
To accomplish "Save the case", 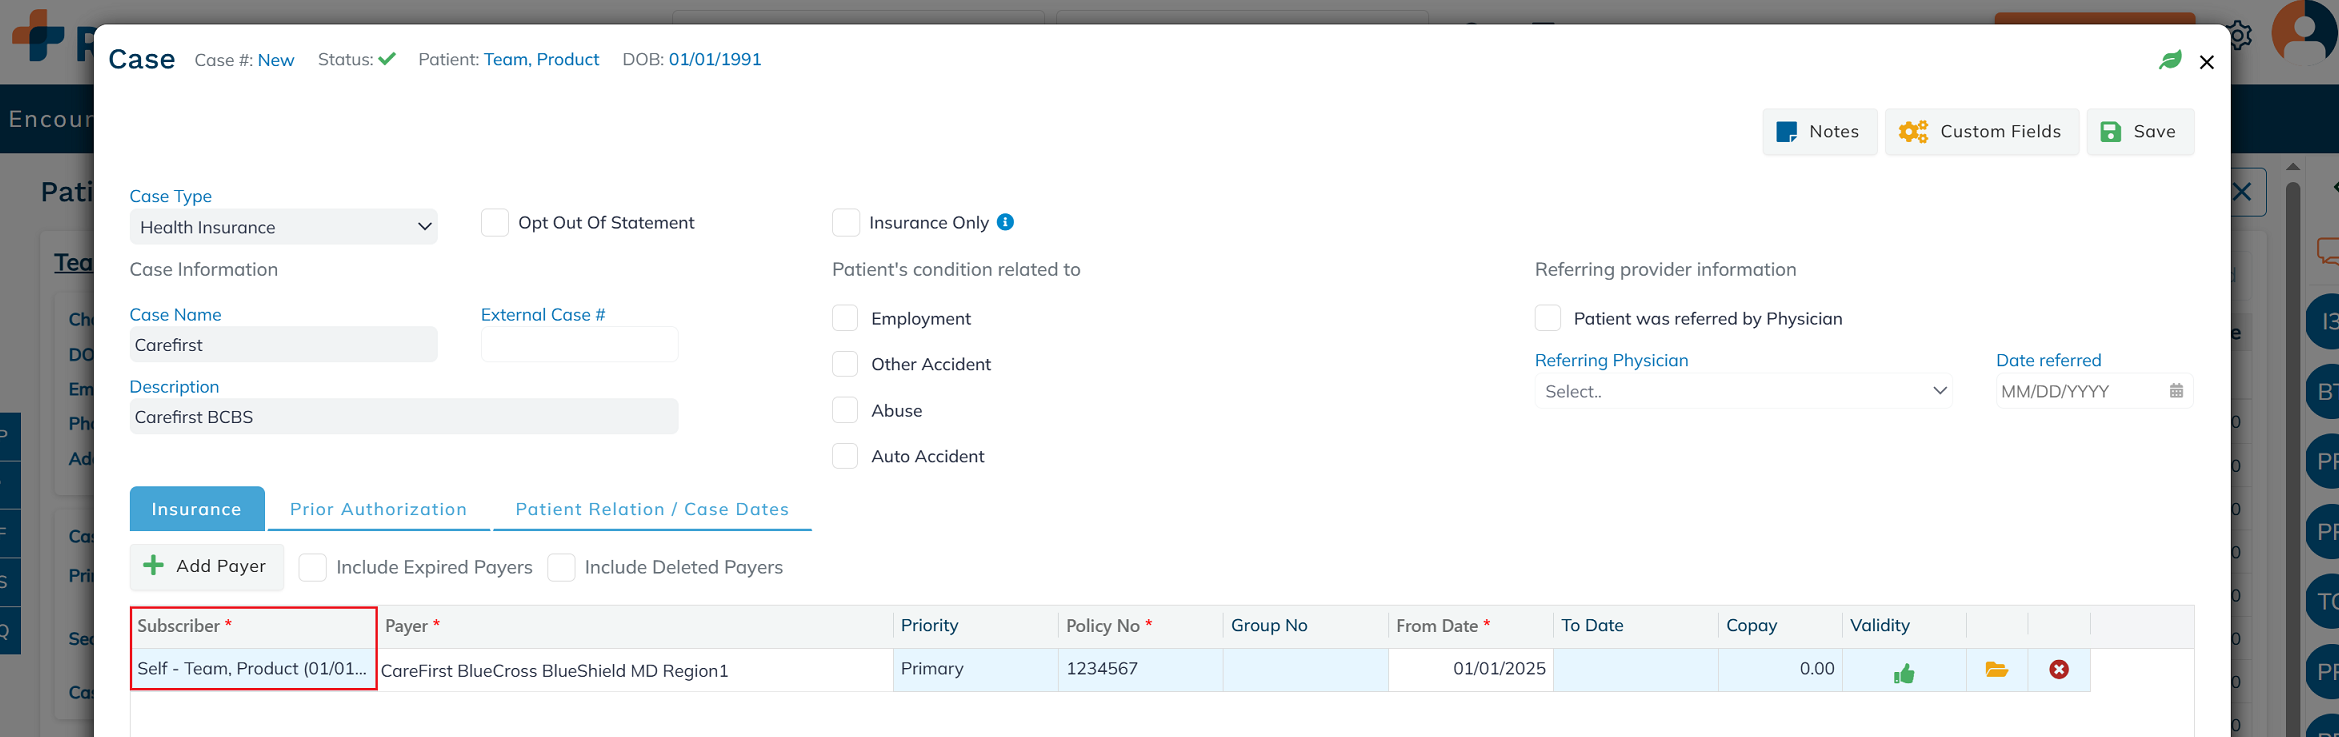I will pos(2139,132).
